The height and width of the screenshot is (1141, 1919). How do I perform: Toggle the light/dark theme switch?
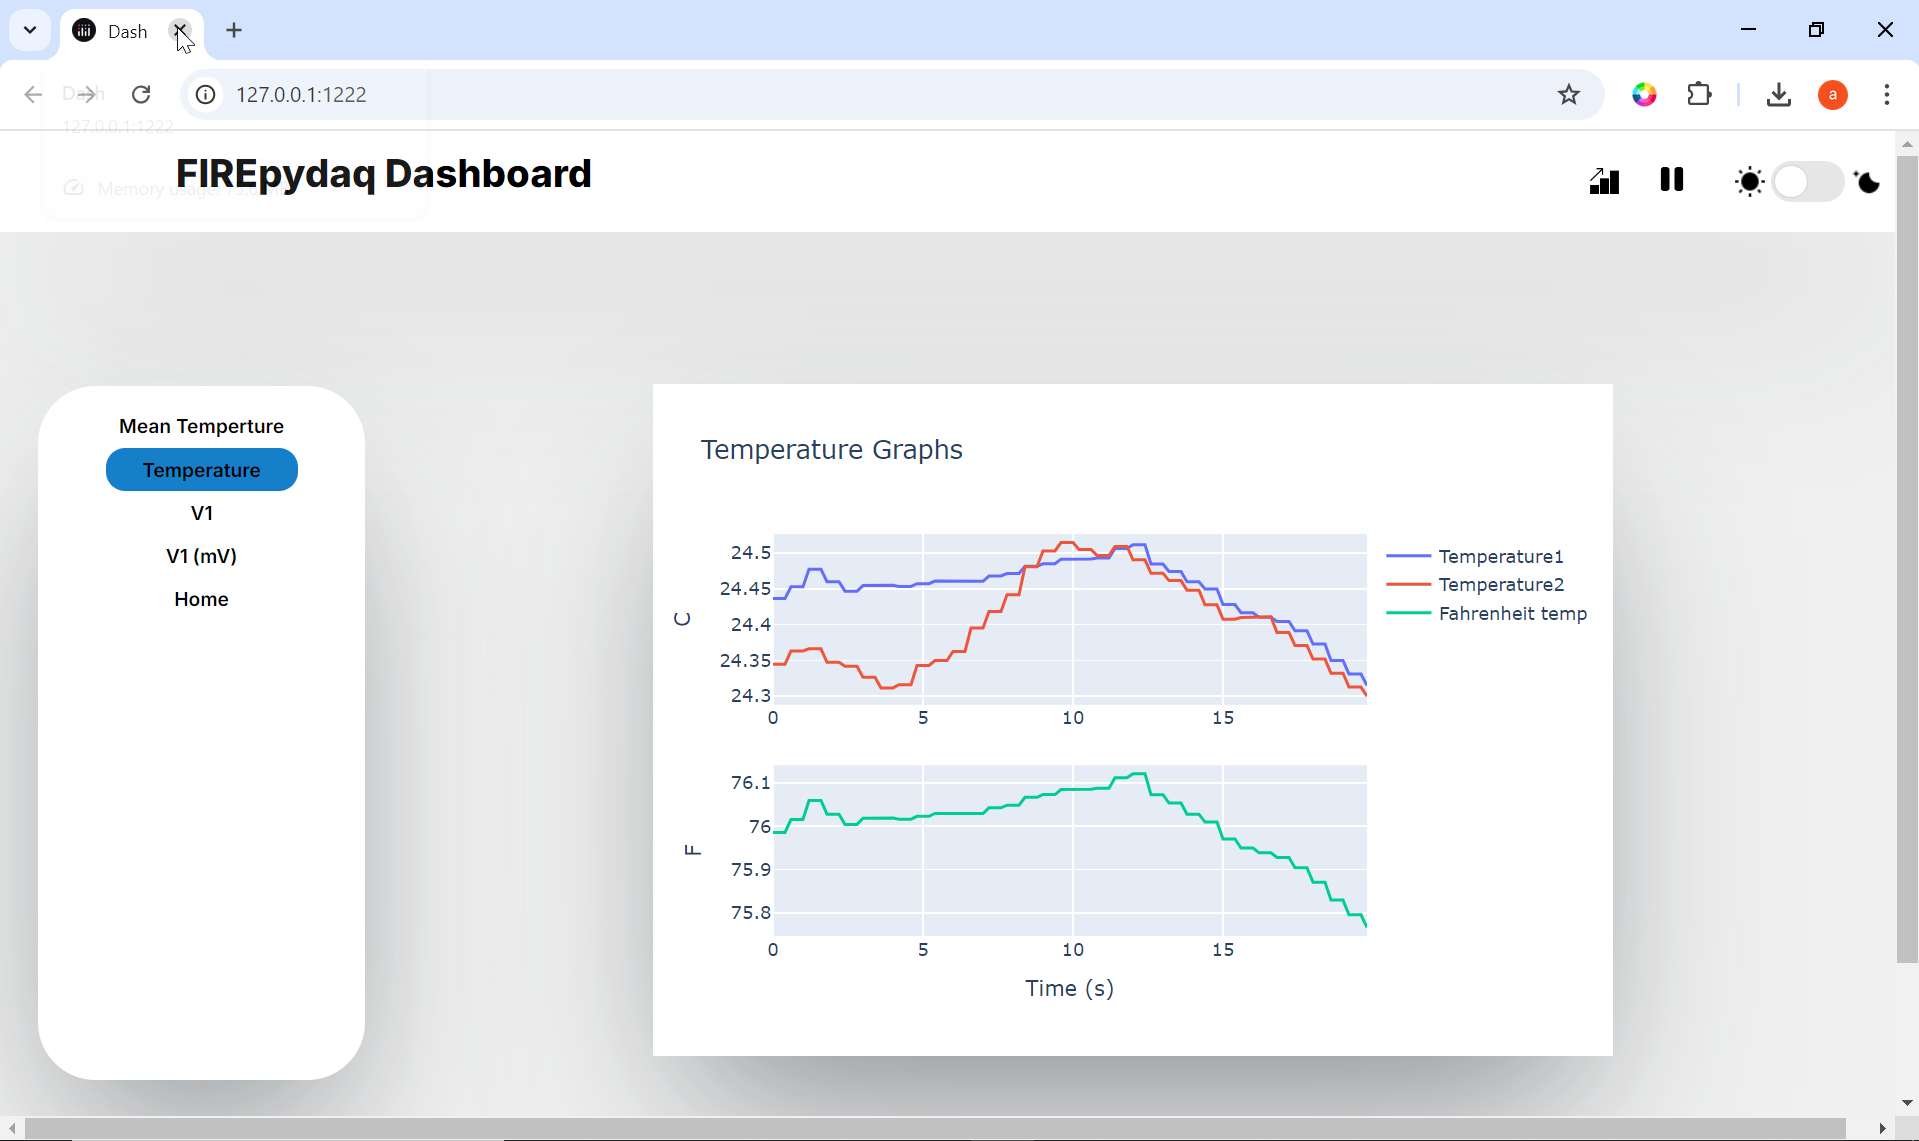click(1808, 182)
